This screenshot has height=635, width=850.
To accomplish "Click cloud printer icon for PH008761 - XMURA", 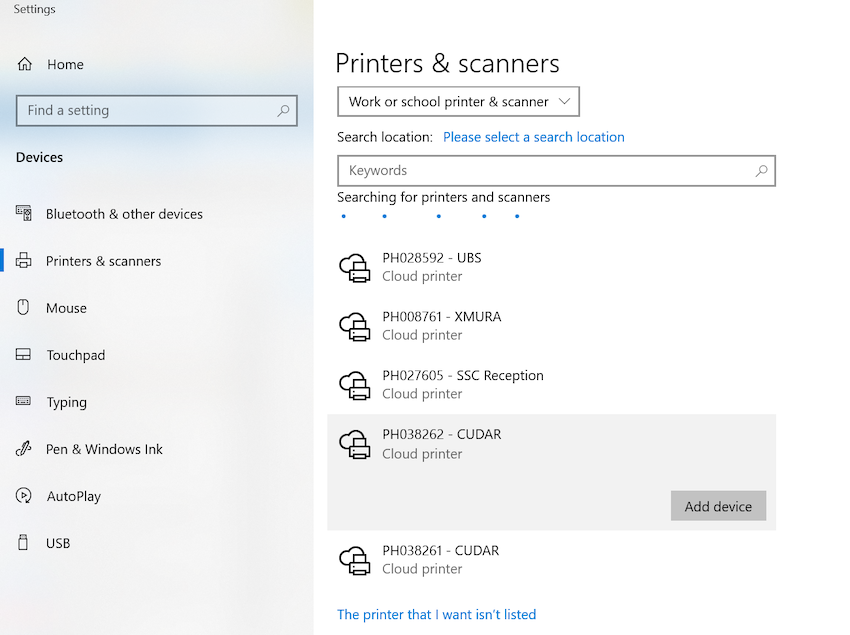I will 355,326.
